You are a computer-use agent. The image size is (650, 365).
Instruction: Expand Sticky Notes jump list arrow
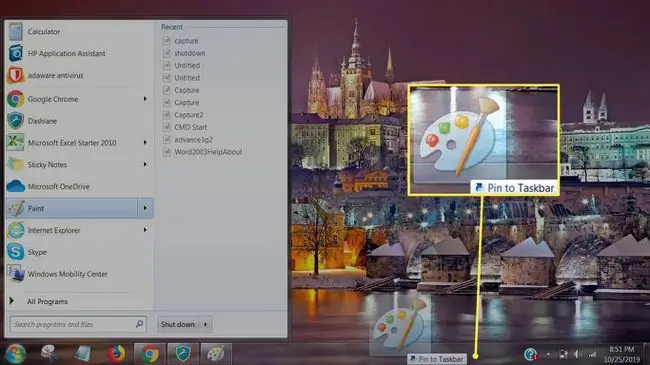145,165
